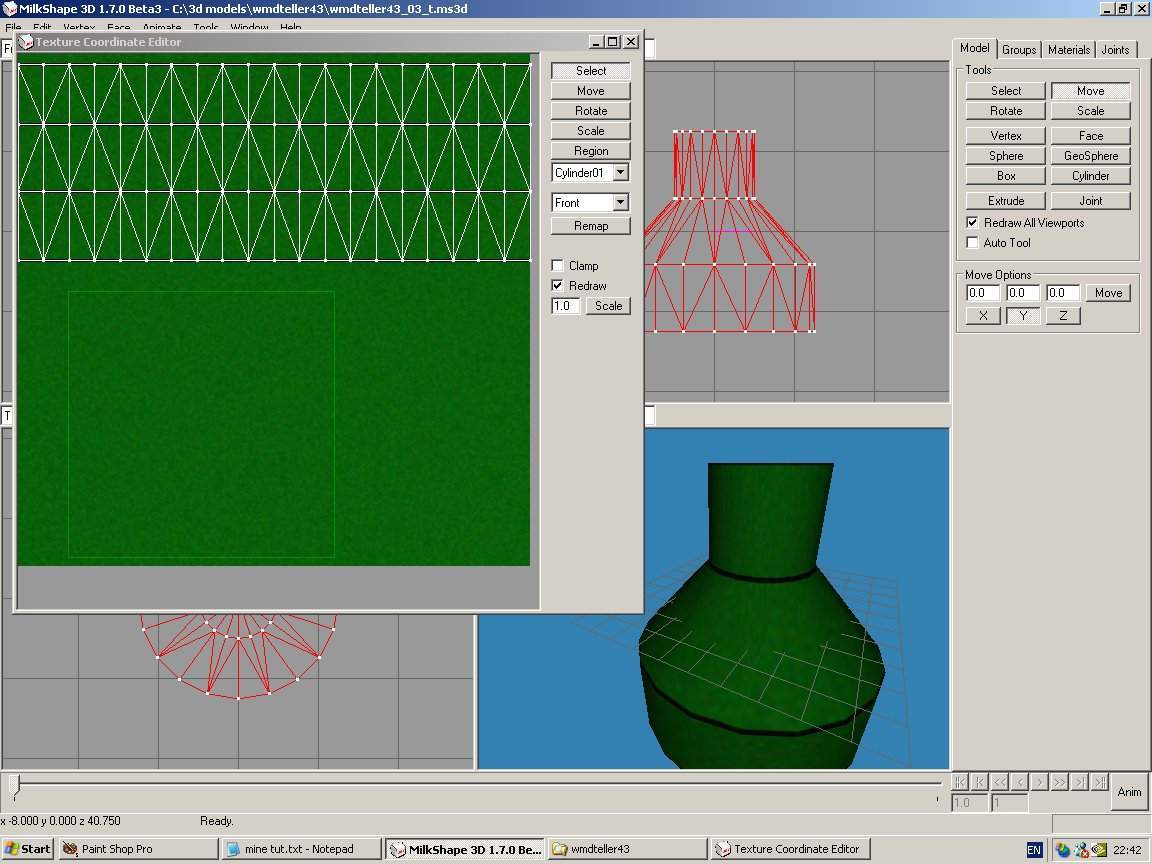Click the texture scale value field
Image resolution: width=1152 pixels, height=864 pixels.
pos(565,306)
